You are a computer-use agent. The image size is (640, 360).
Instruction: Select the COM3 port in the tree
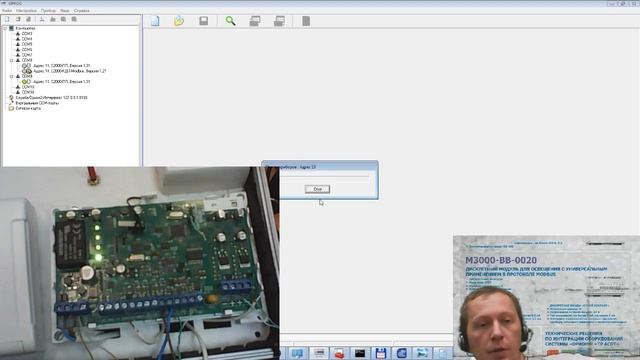tap(27, 33)
